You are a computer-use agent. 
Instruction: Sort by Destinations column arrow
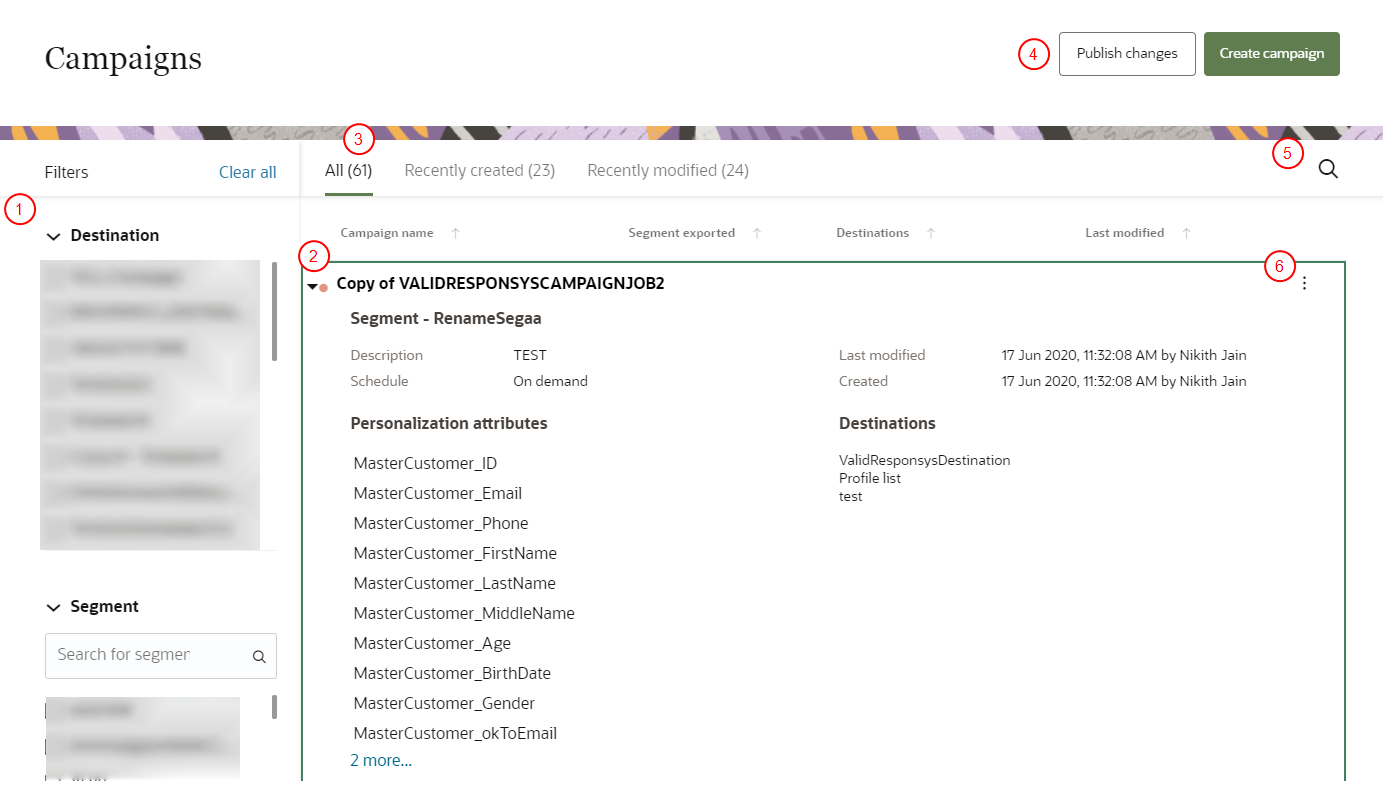click(931, 233)
